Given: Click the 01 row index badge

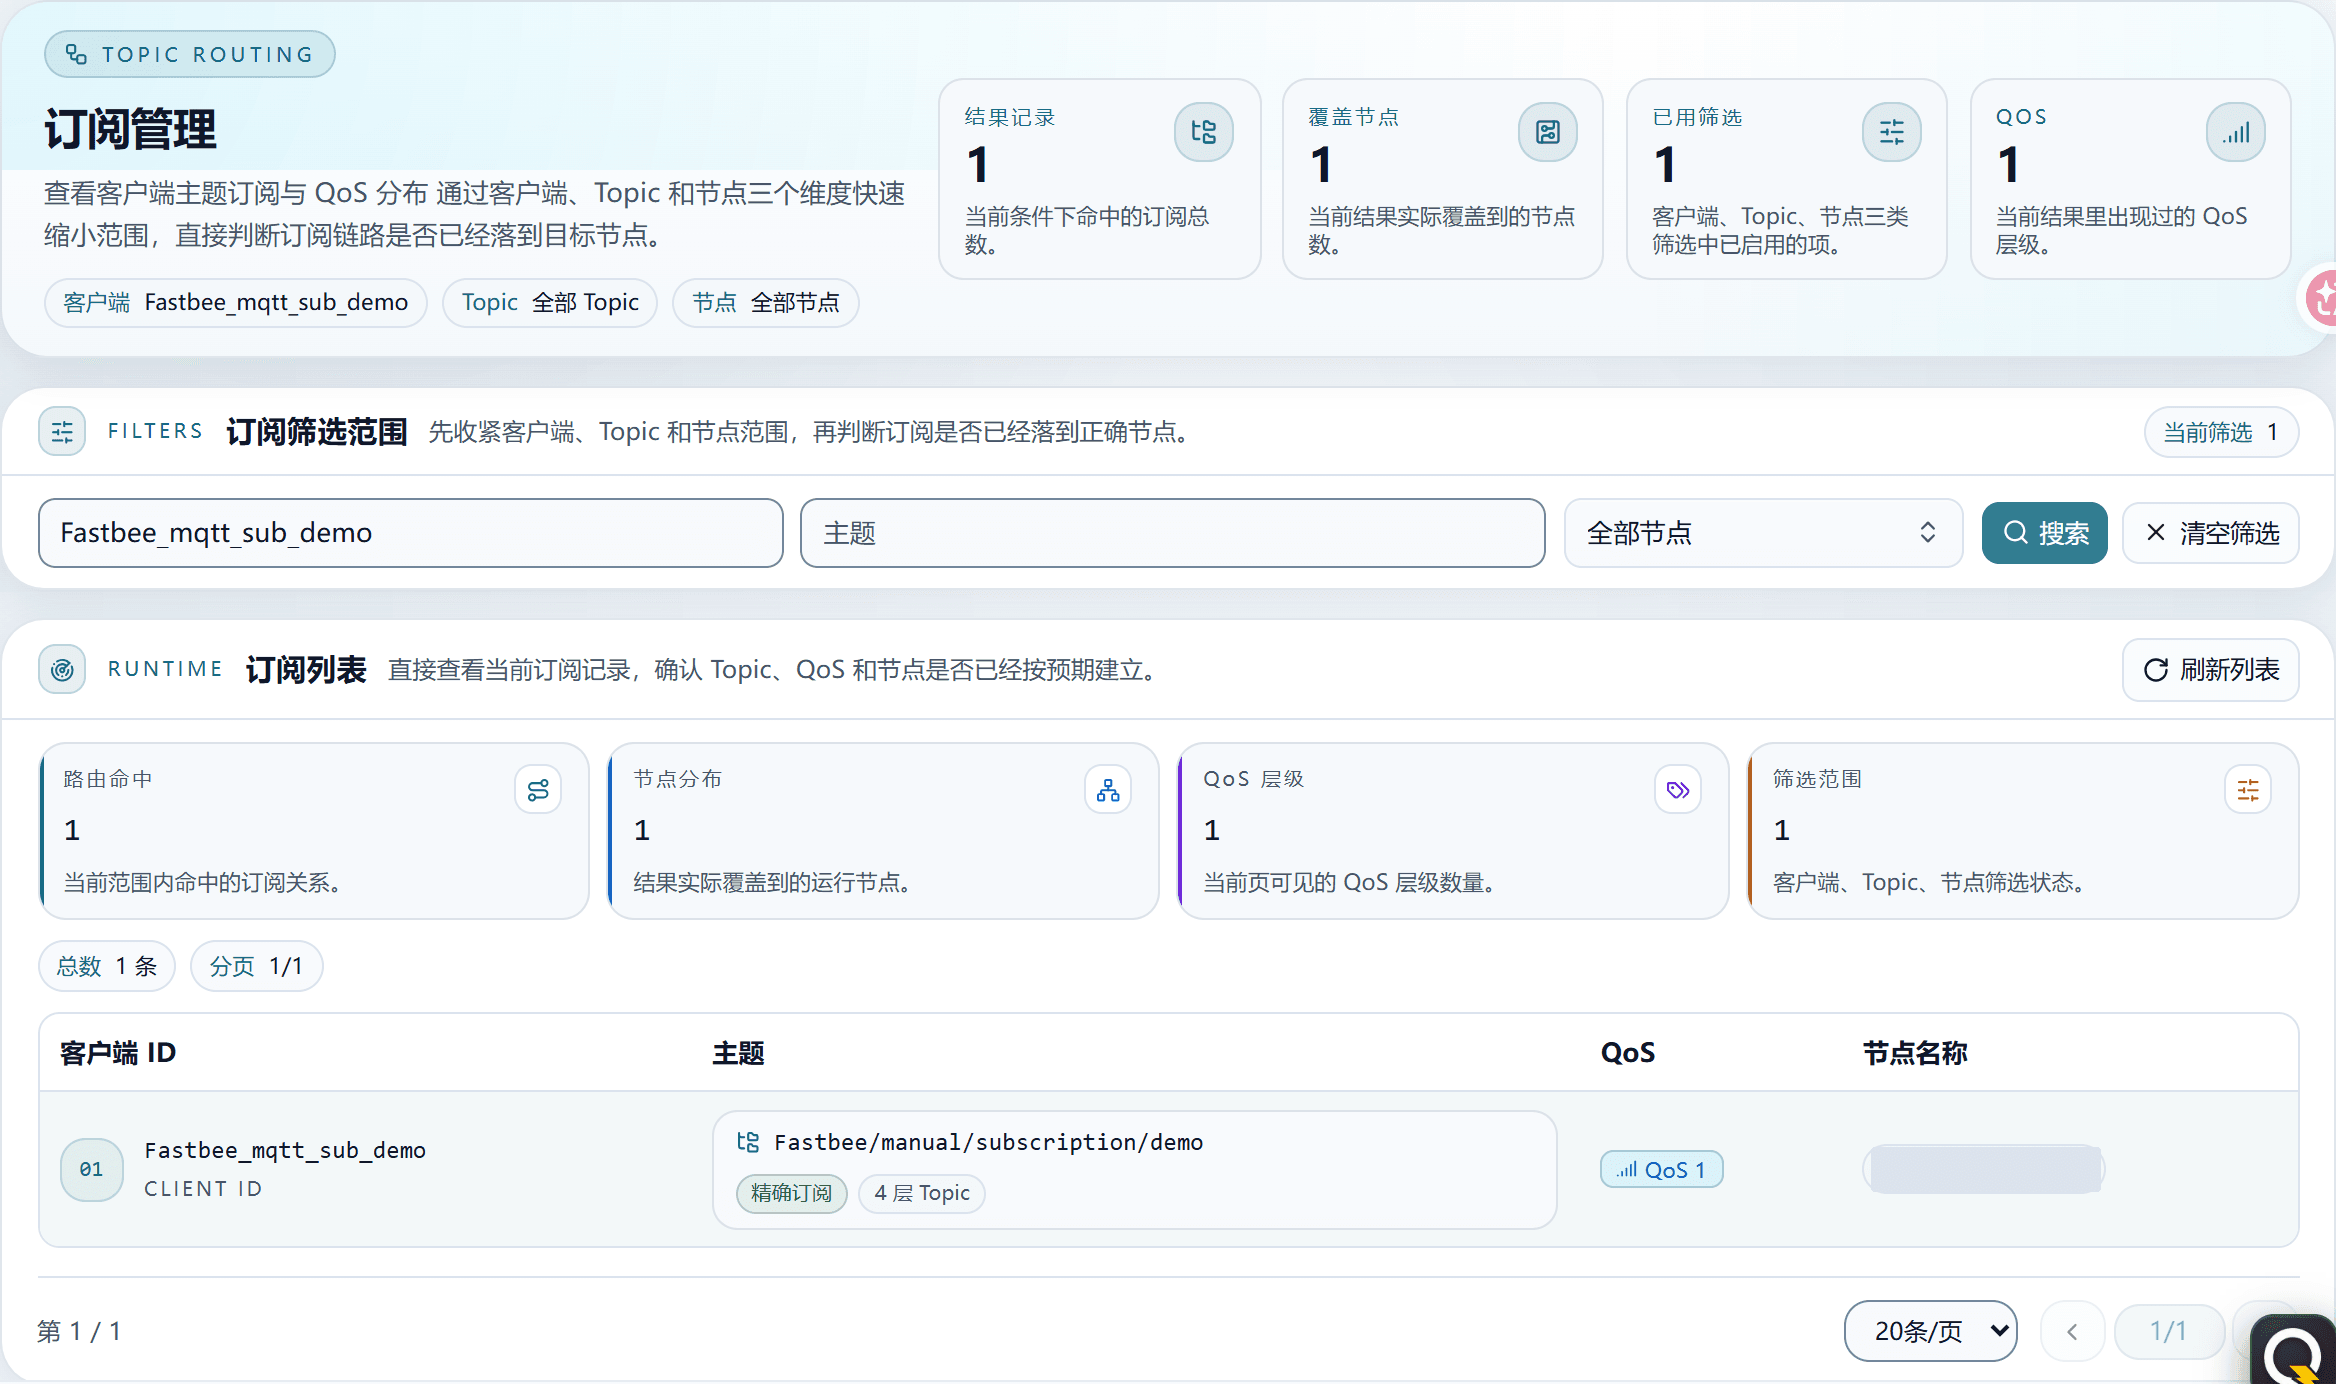Looking at the screenshot, I should point(92,1169).
